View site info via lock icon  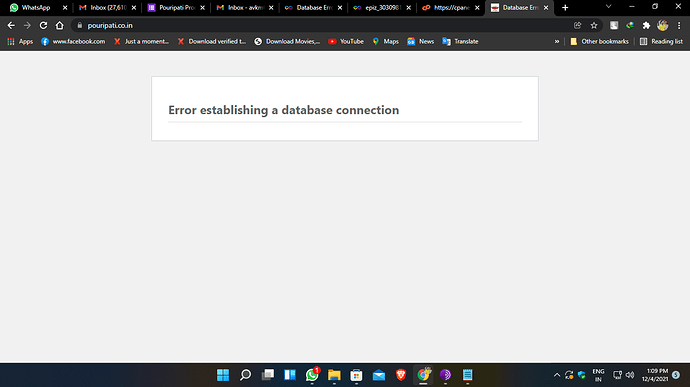tap(80, 26)
